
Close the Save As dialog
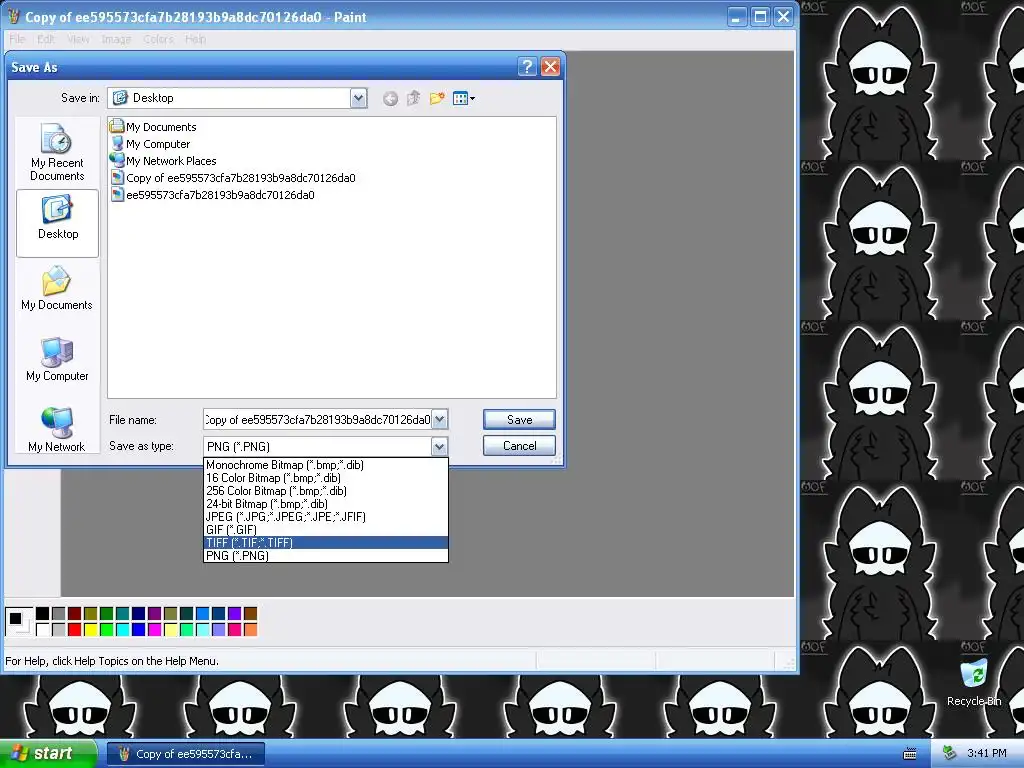[551, 67]
